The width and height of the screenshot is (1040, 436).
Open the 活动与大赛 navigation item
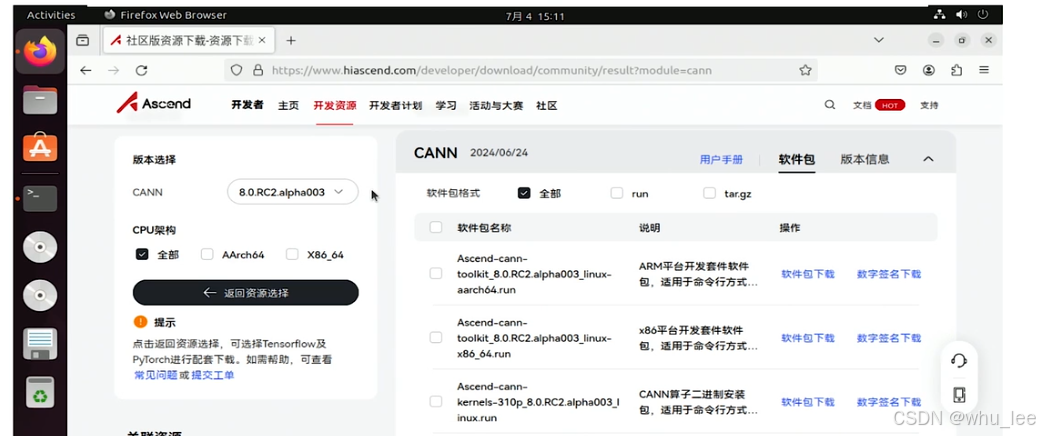pos(496,106)
